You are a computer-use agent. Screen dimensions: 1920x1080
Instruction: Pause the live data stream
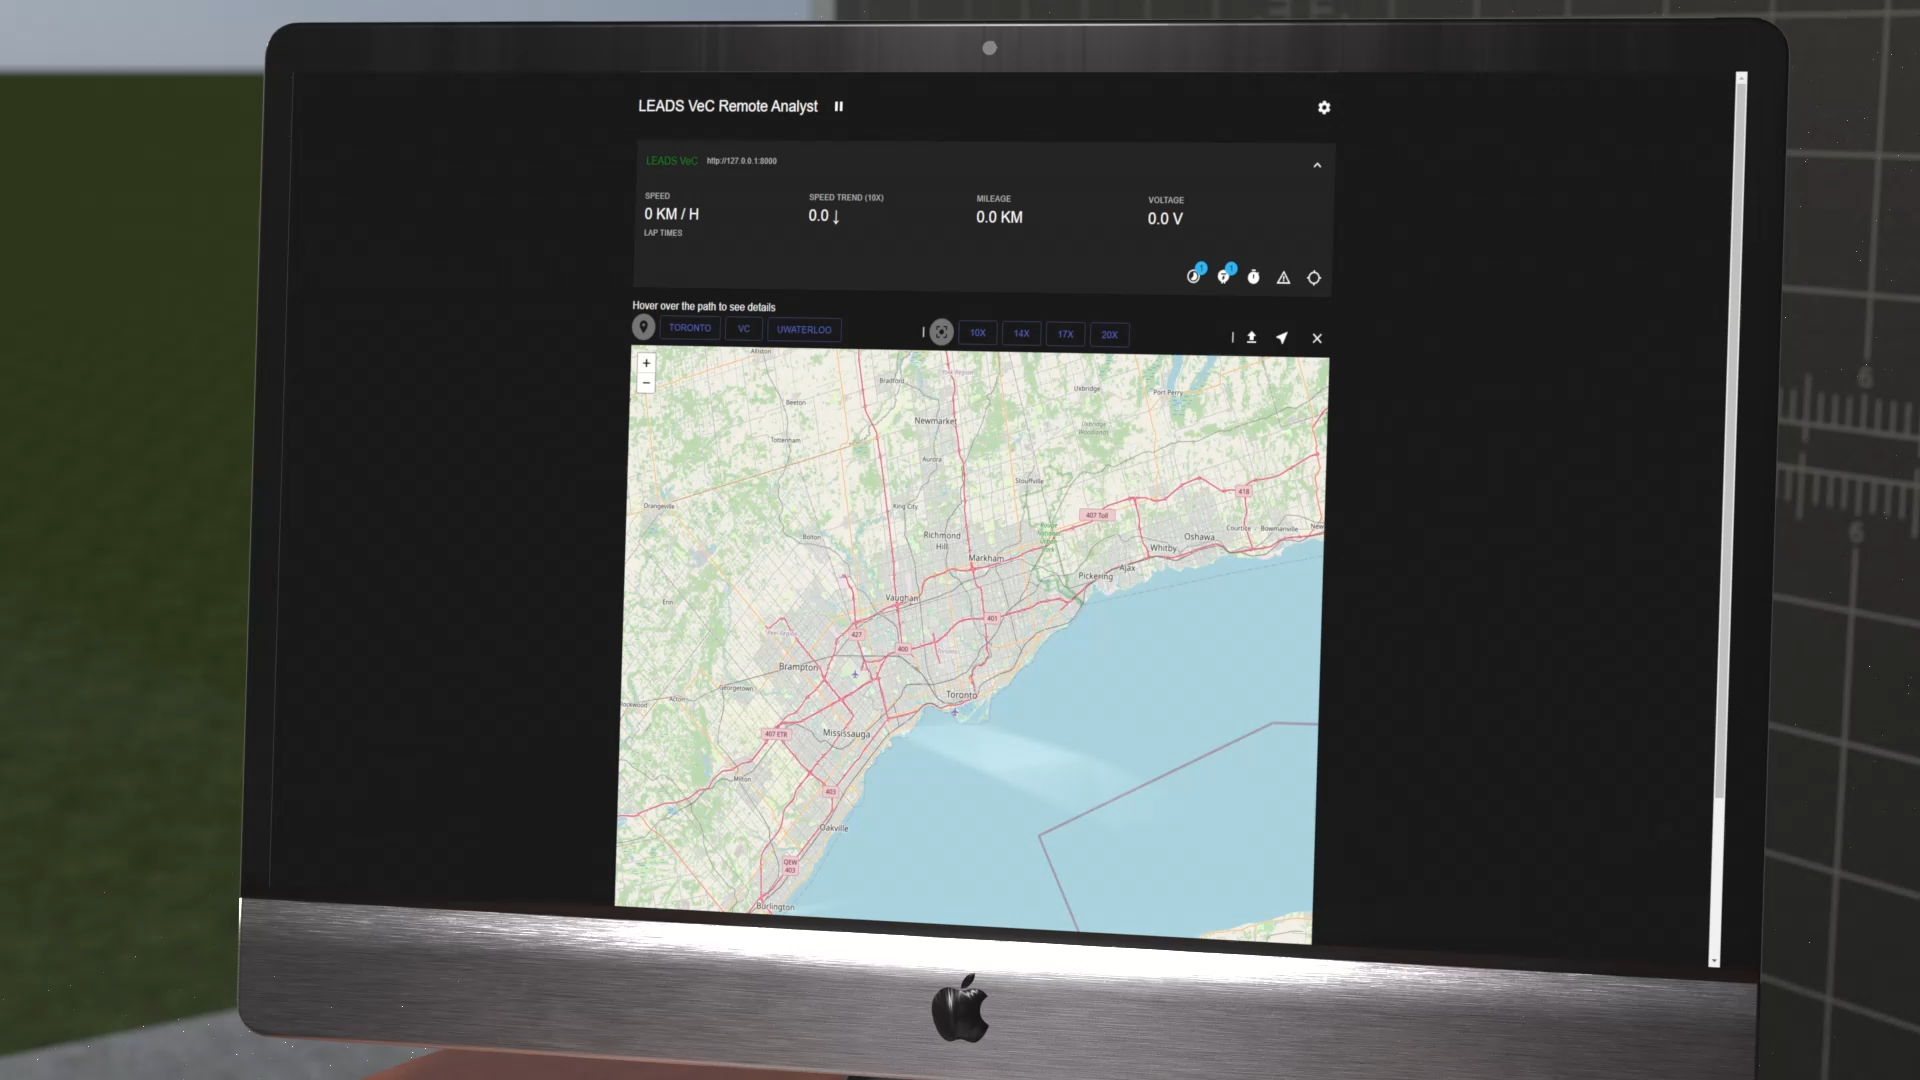[838, 107]
